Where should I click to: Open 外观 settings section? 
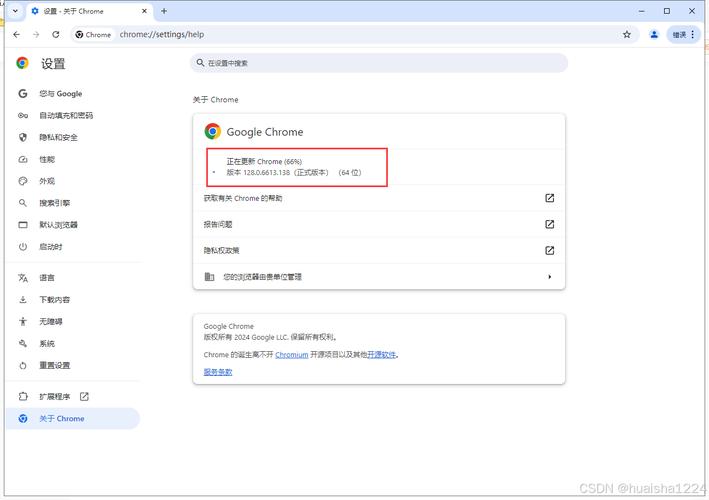click(x=47, y=181)
